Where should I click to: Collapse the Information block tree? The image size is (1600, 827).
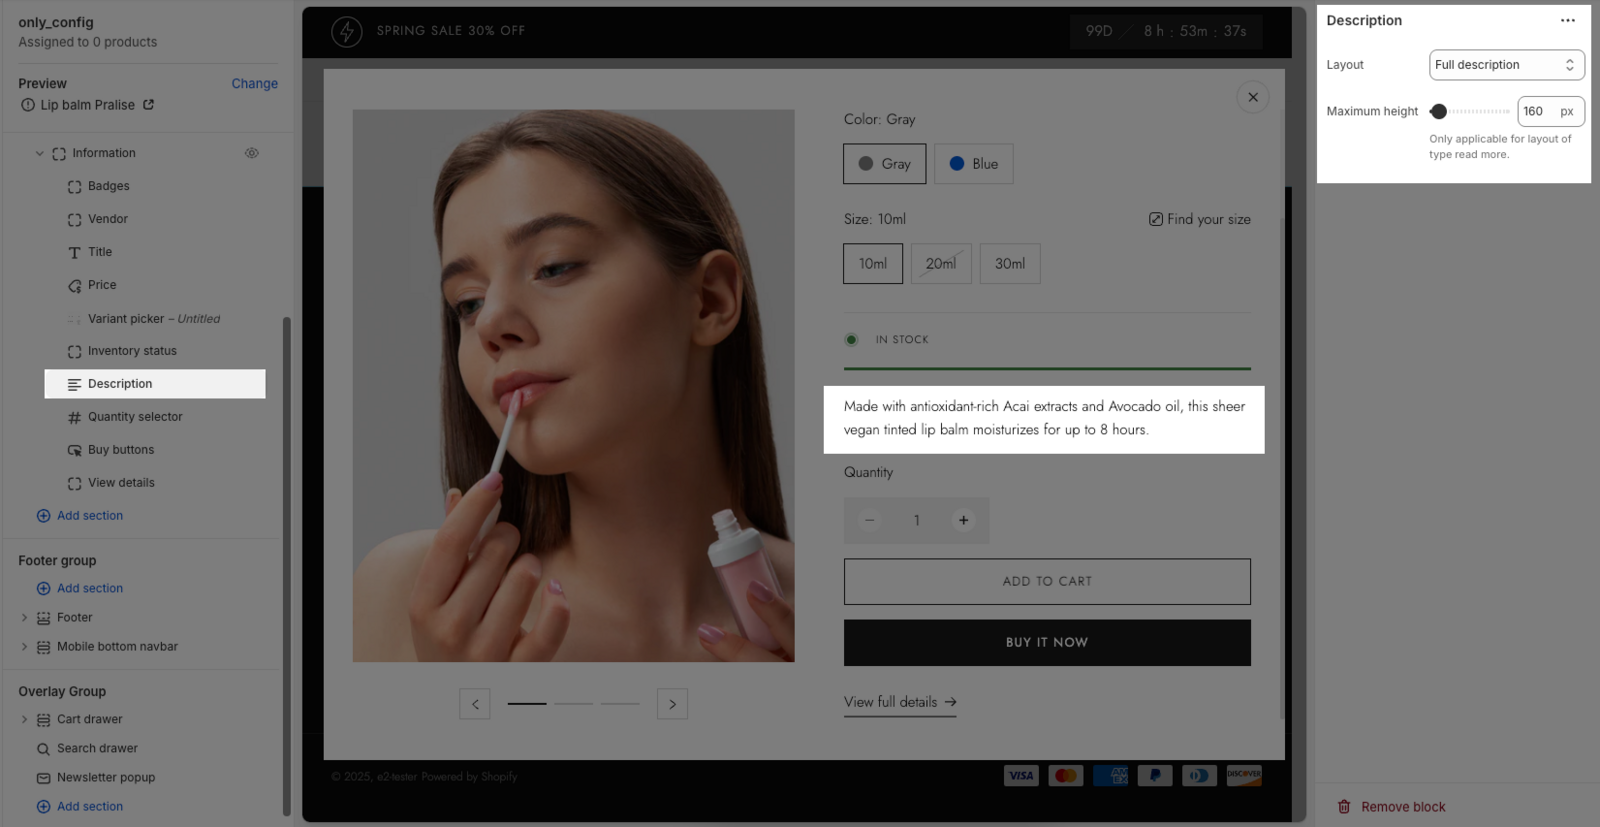click(x=40, y=153)
